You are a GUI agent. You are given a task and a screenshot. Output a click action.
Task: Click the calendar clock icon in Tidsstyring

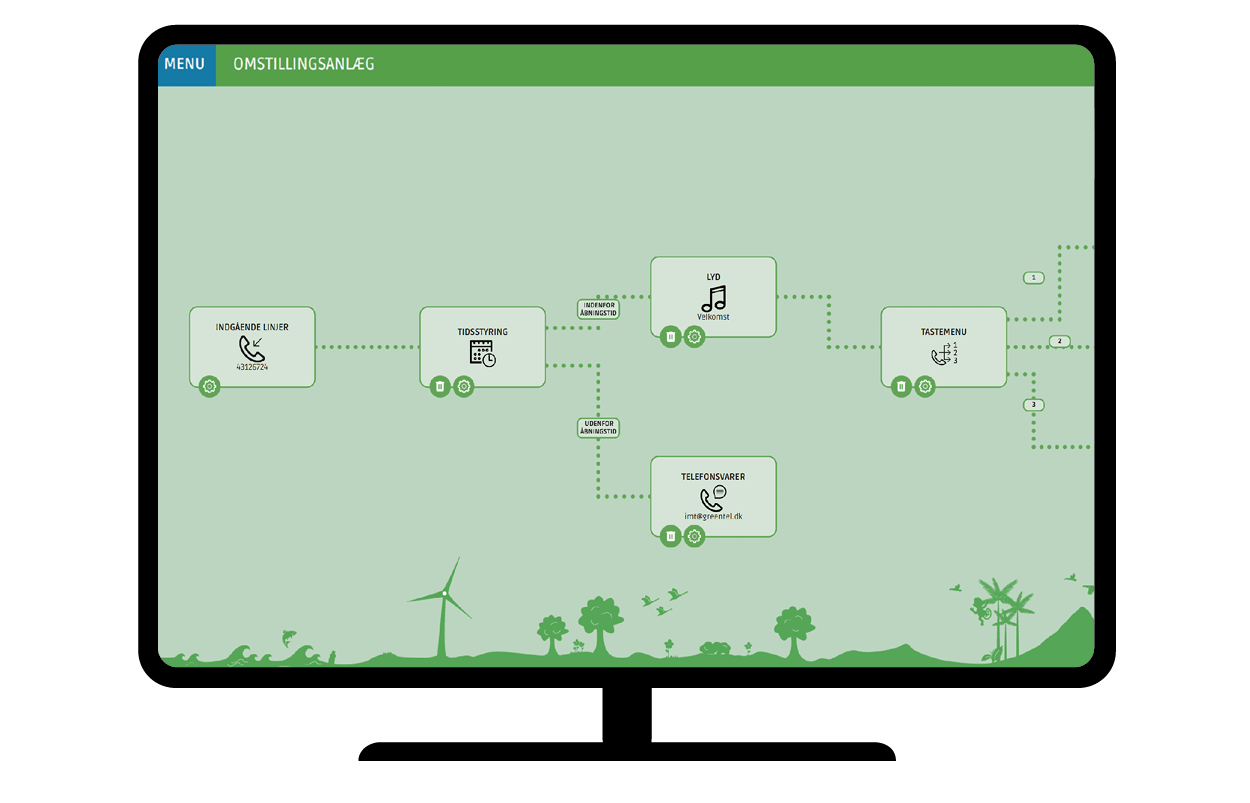[x=483, y=353]
